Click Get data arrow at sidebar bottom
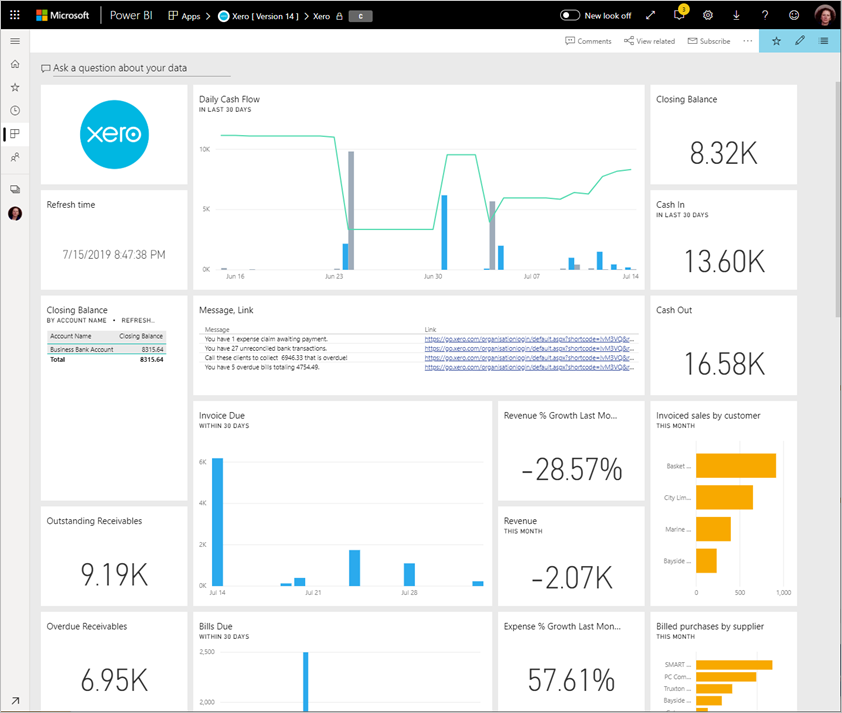 (x=15, y=701)
